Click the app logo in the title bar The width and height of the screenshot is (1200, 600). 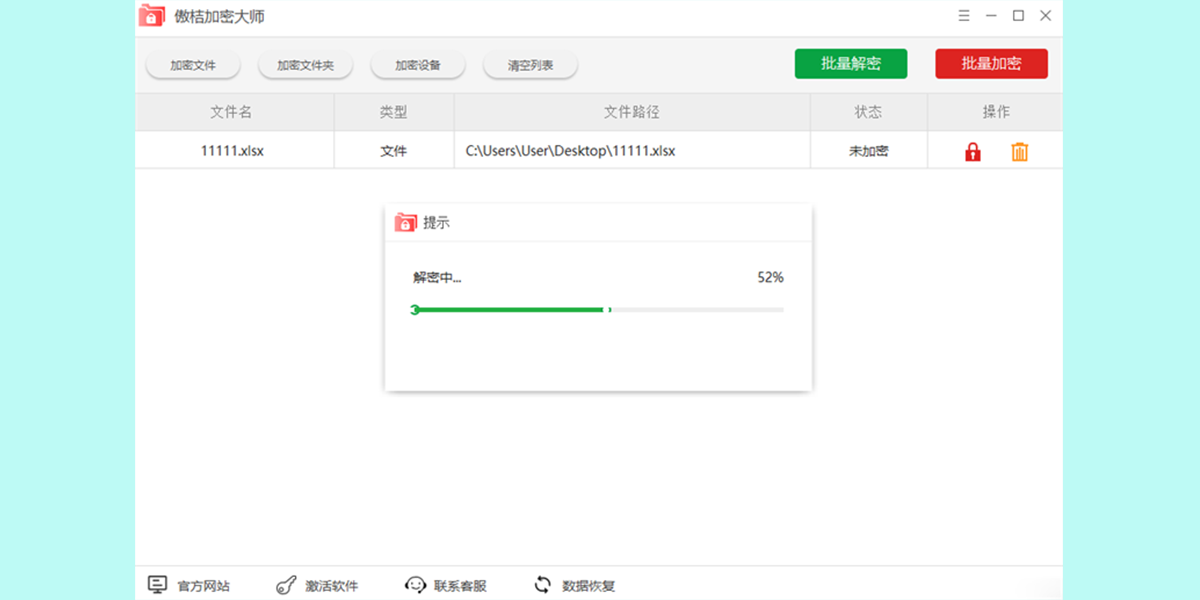coord(150,16)
